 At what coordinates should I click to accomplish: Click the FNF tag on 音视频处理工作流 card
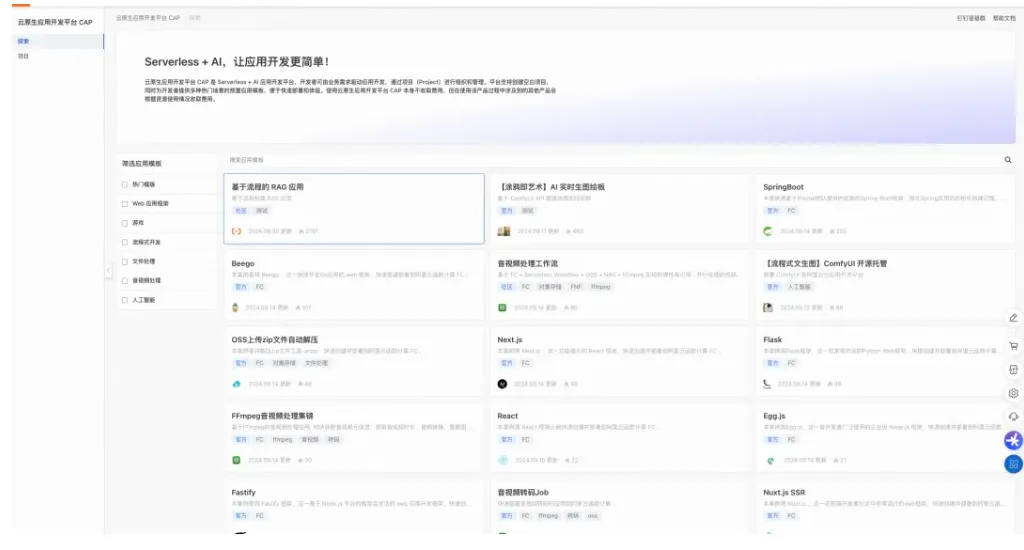click(575, 287)
